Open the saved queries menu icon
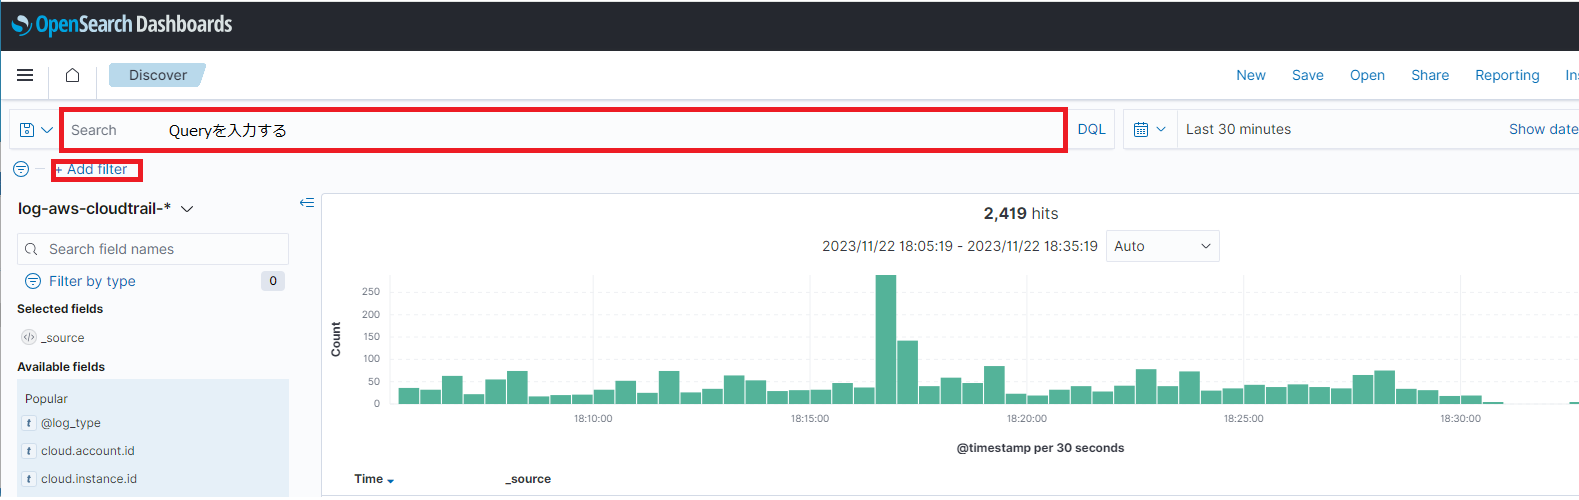The height and width of the screenshot is (500, 1579). point(36,130)
